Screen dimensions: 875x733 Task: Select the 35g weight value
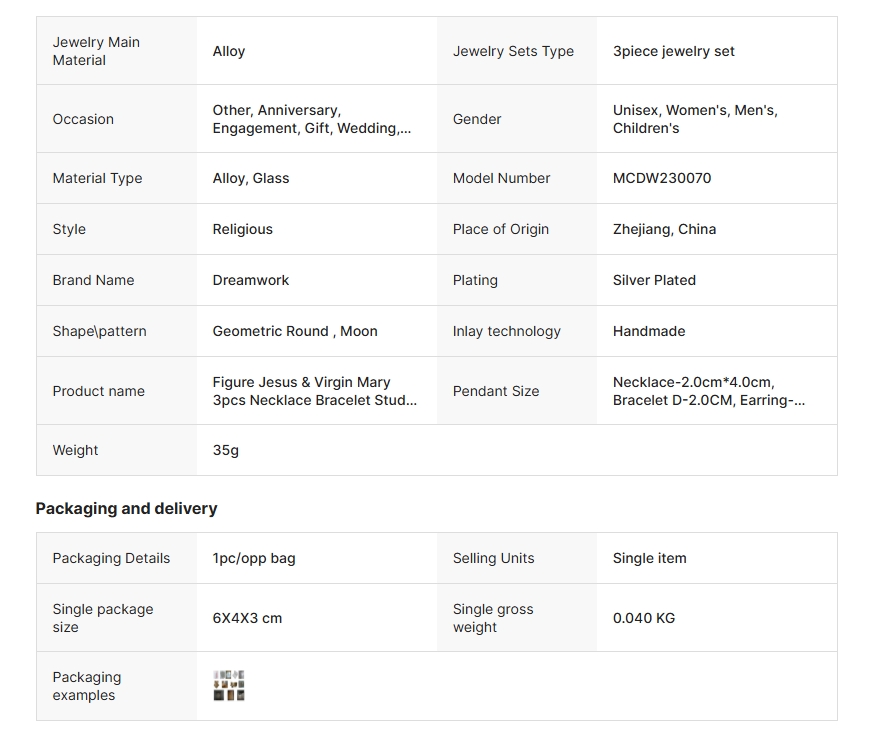pyautogui.click(x=226, y=450)
